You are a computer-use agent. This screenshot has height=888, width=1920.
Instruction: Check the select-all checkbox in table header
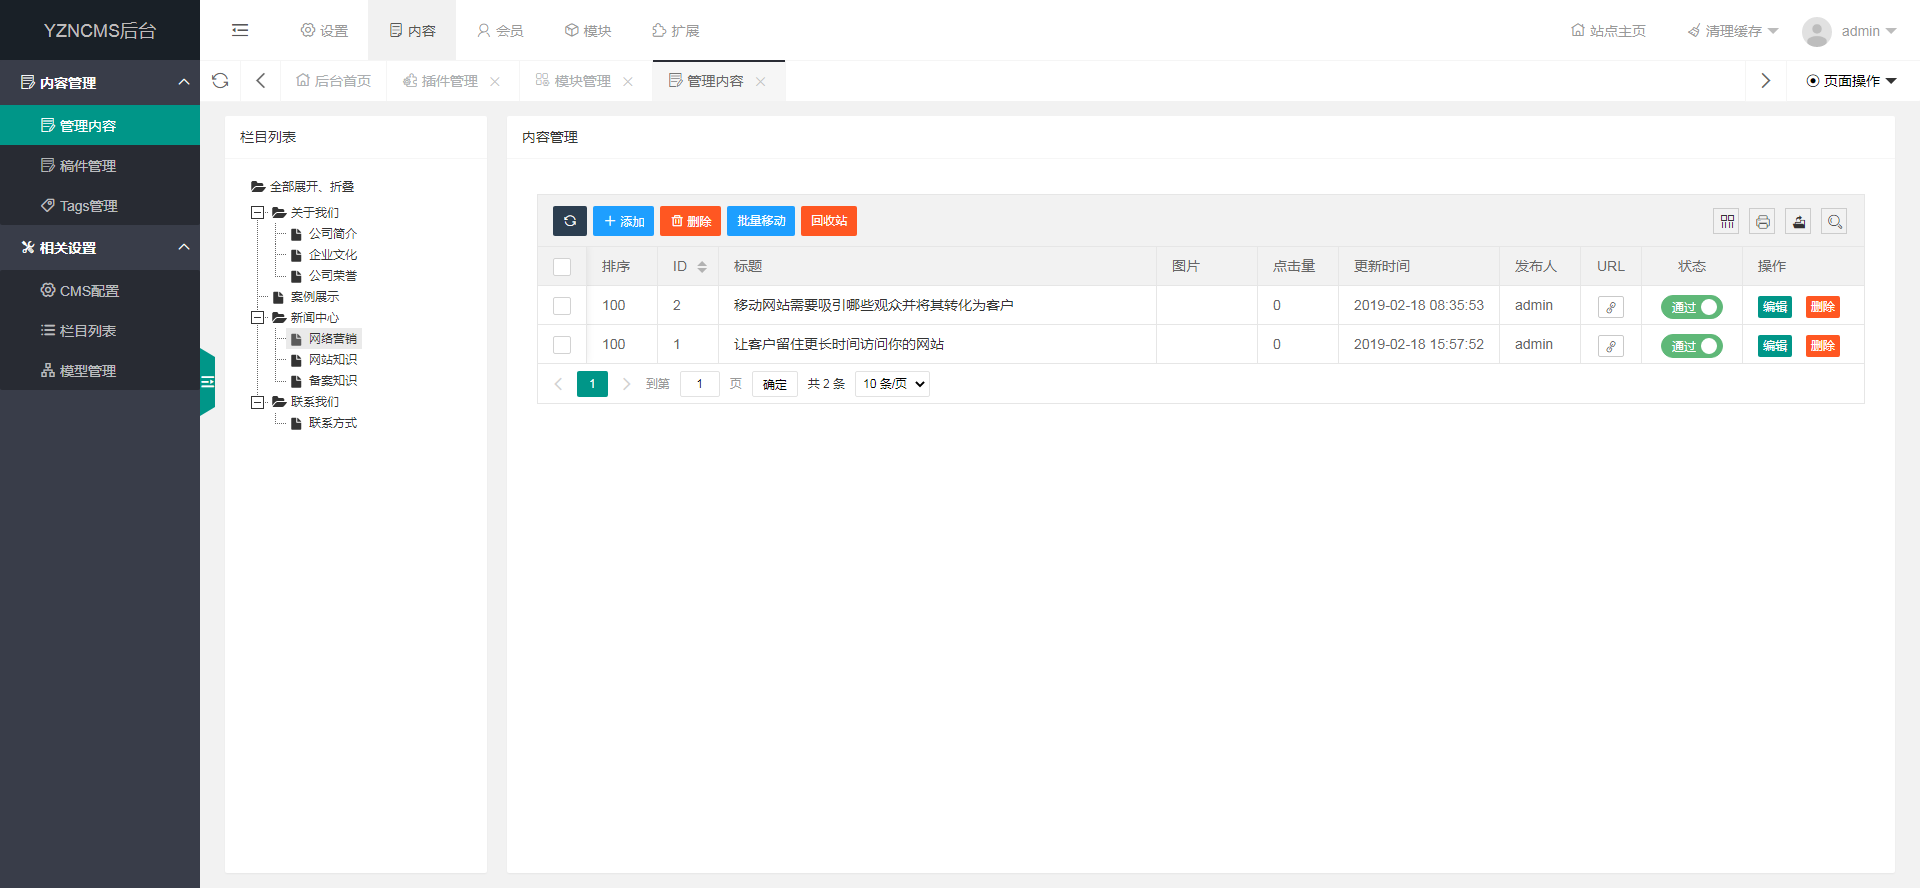point(562,267)
